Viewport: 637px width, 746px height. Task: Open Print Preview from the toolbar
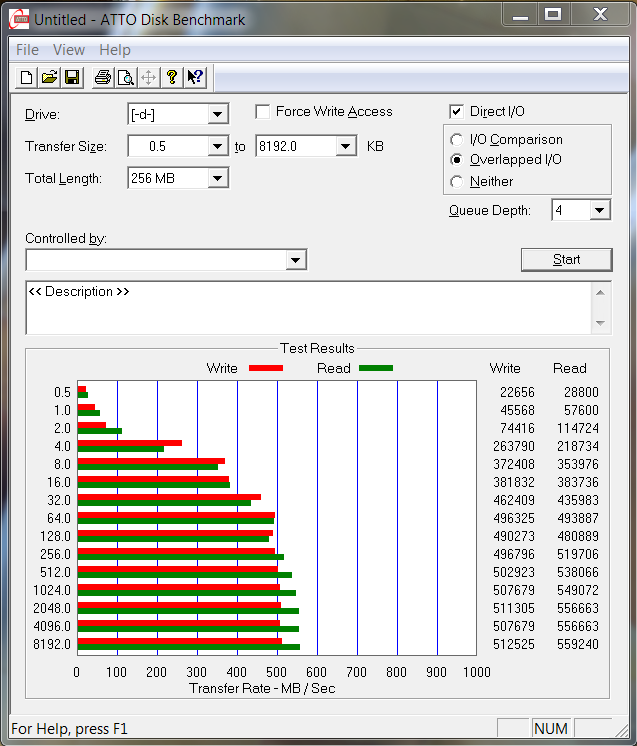[x=125, y=77]
